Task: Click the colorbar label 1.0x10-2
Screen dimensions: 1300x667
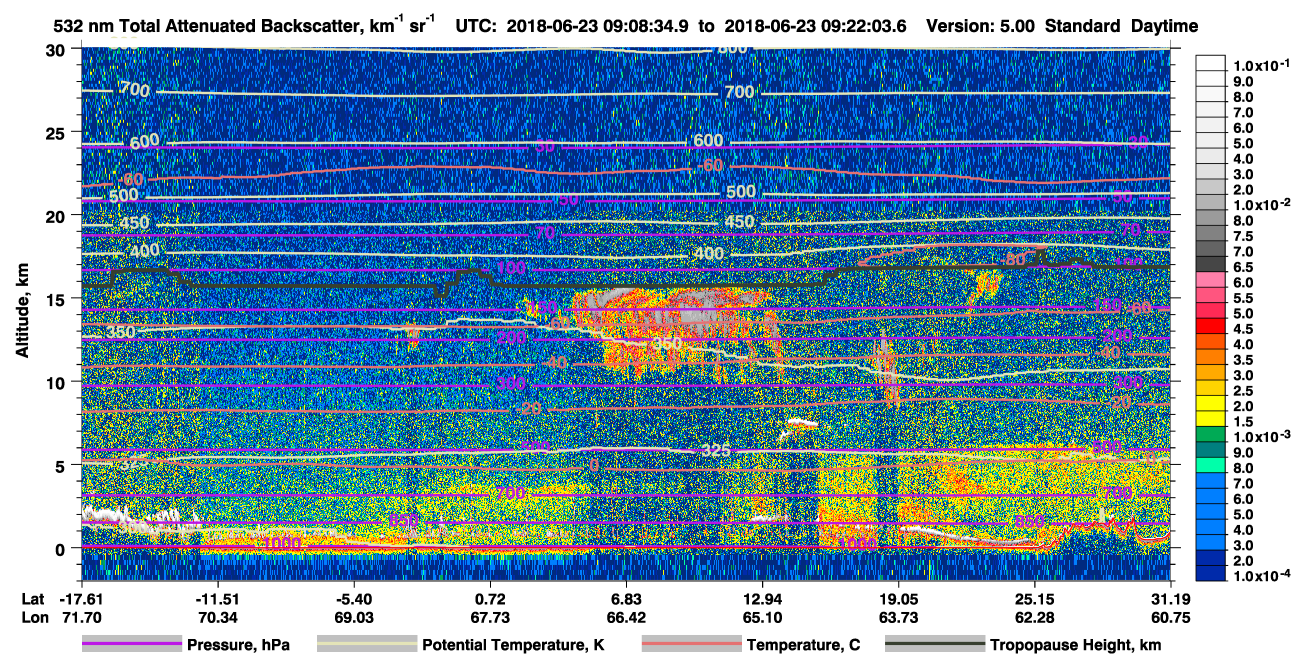Action: tap(1263, 203)
